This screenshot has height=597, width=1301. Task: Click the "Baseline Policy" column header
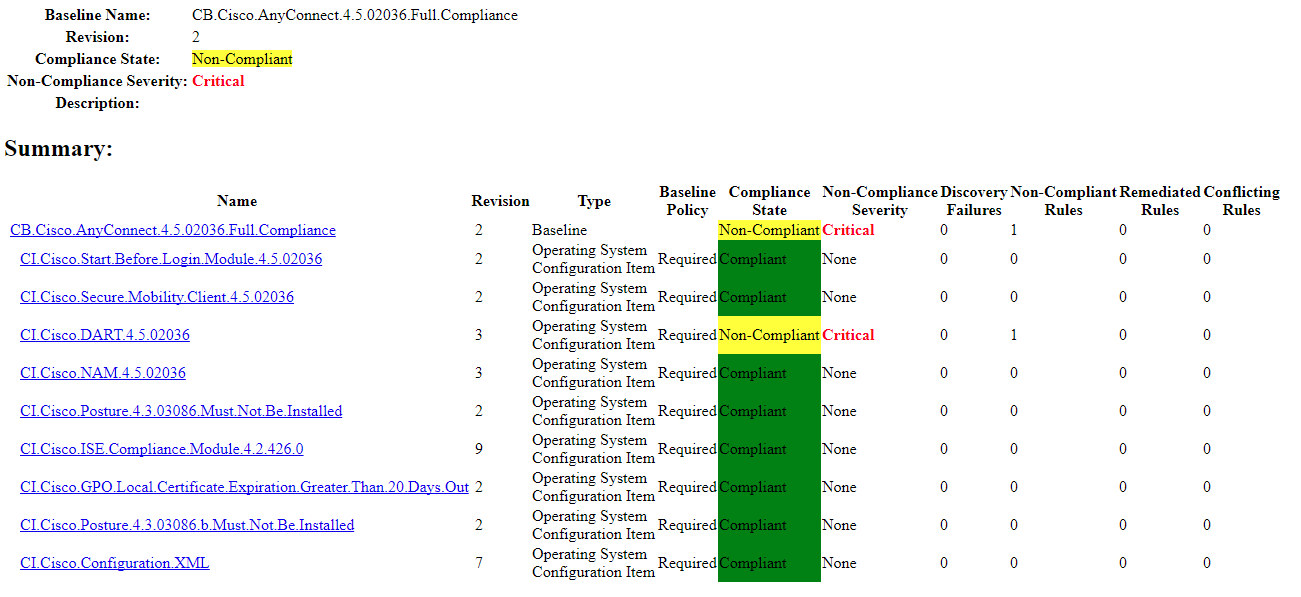(x=688, y=201)
